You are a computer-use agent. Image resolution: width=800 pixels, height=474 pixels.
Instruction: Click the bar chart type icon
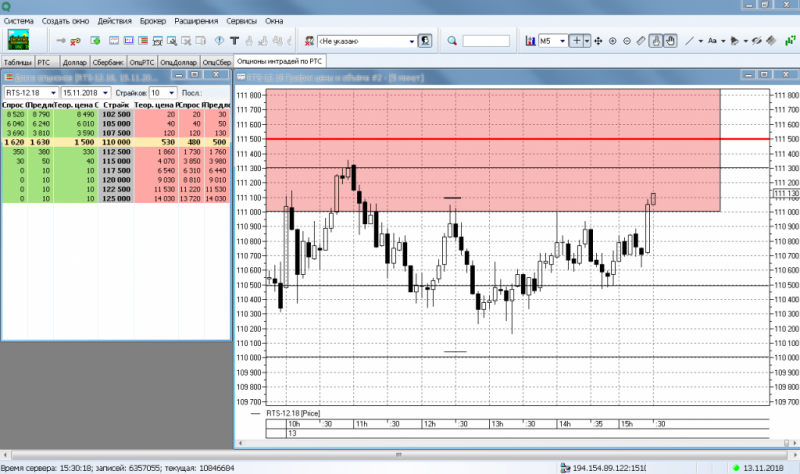530,41
